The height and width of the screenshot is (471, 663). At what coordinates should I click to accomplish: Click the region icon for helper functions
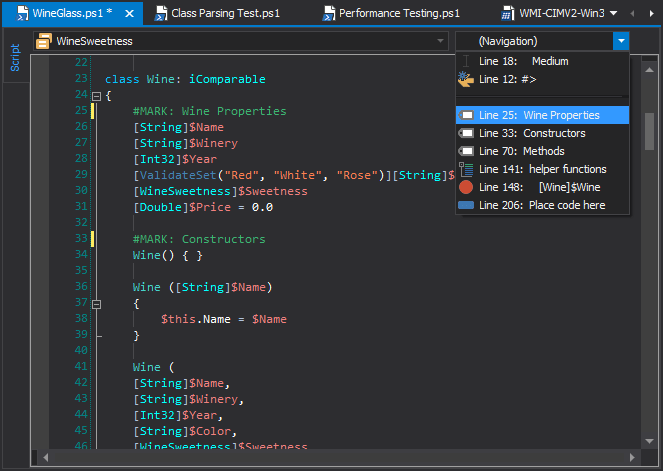point(466,169)
